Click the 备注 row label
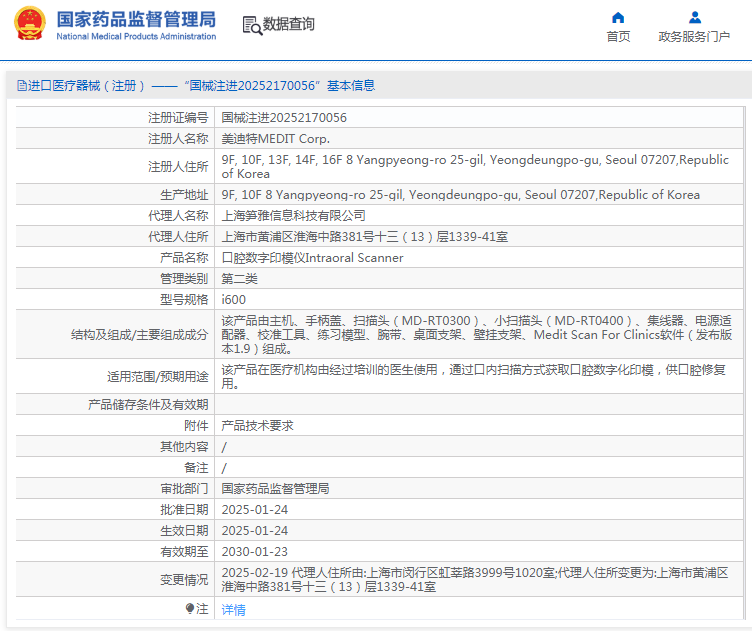The width and height of the screenshot is (752, 631). (x=196, y=468)
